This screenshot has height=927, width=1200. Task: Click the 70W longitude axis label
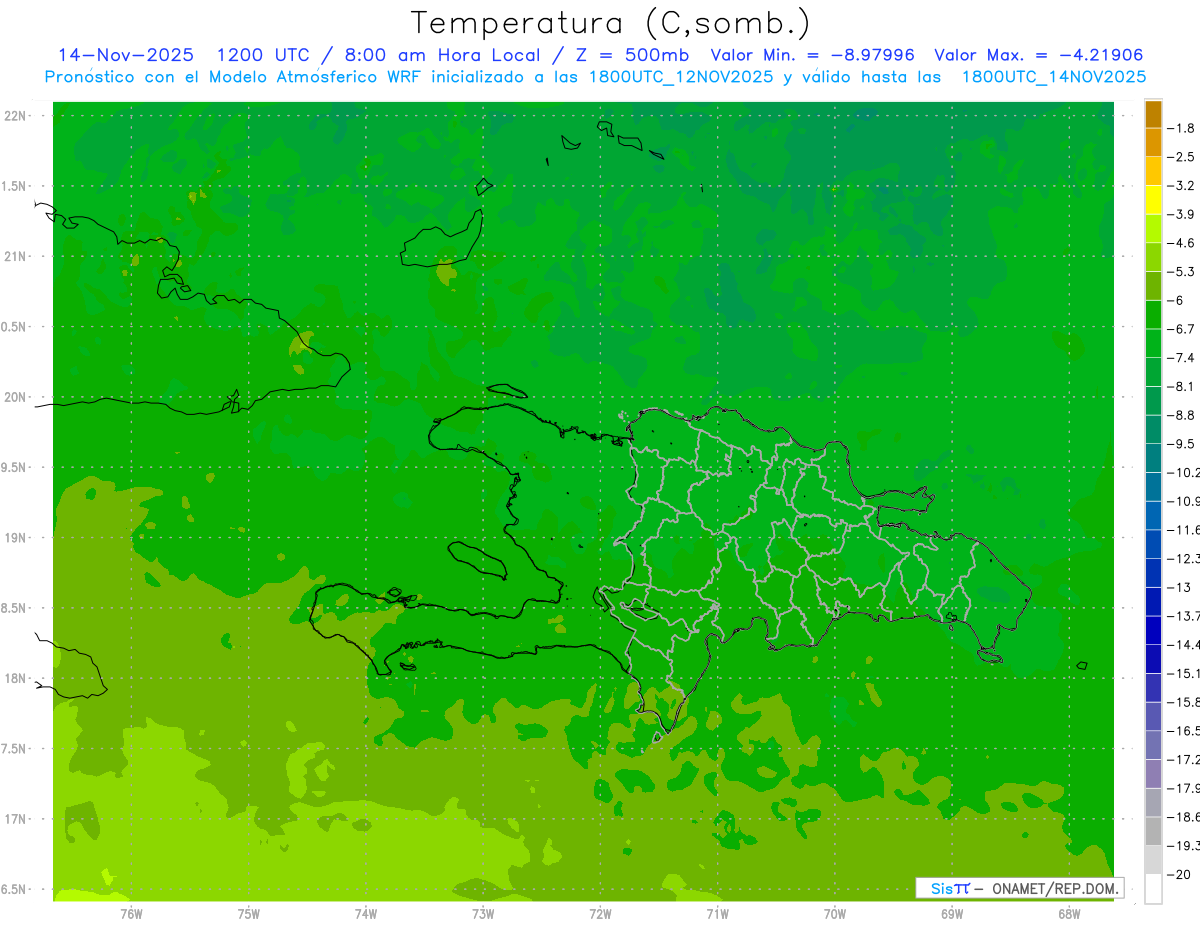pos(835,914)
